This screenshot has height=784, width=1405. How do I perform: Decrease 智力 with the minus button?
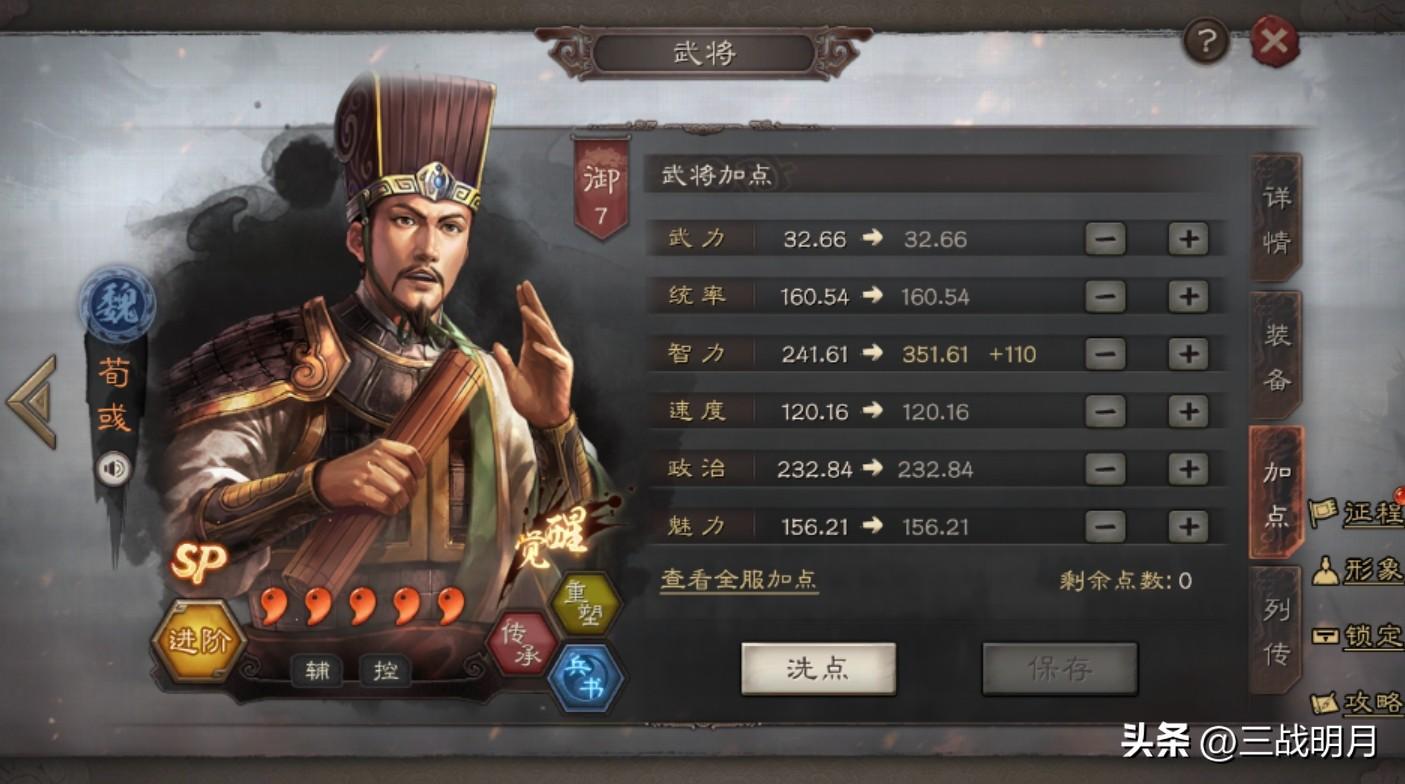coord(1105,354)
